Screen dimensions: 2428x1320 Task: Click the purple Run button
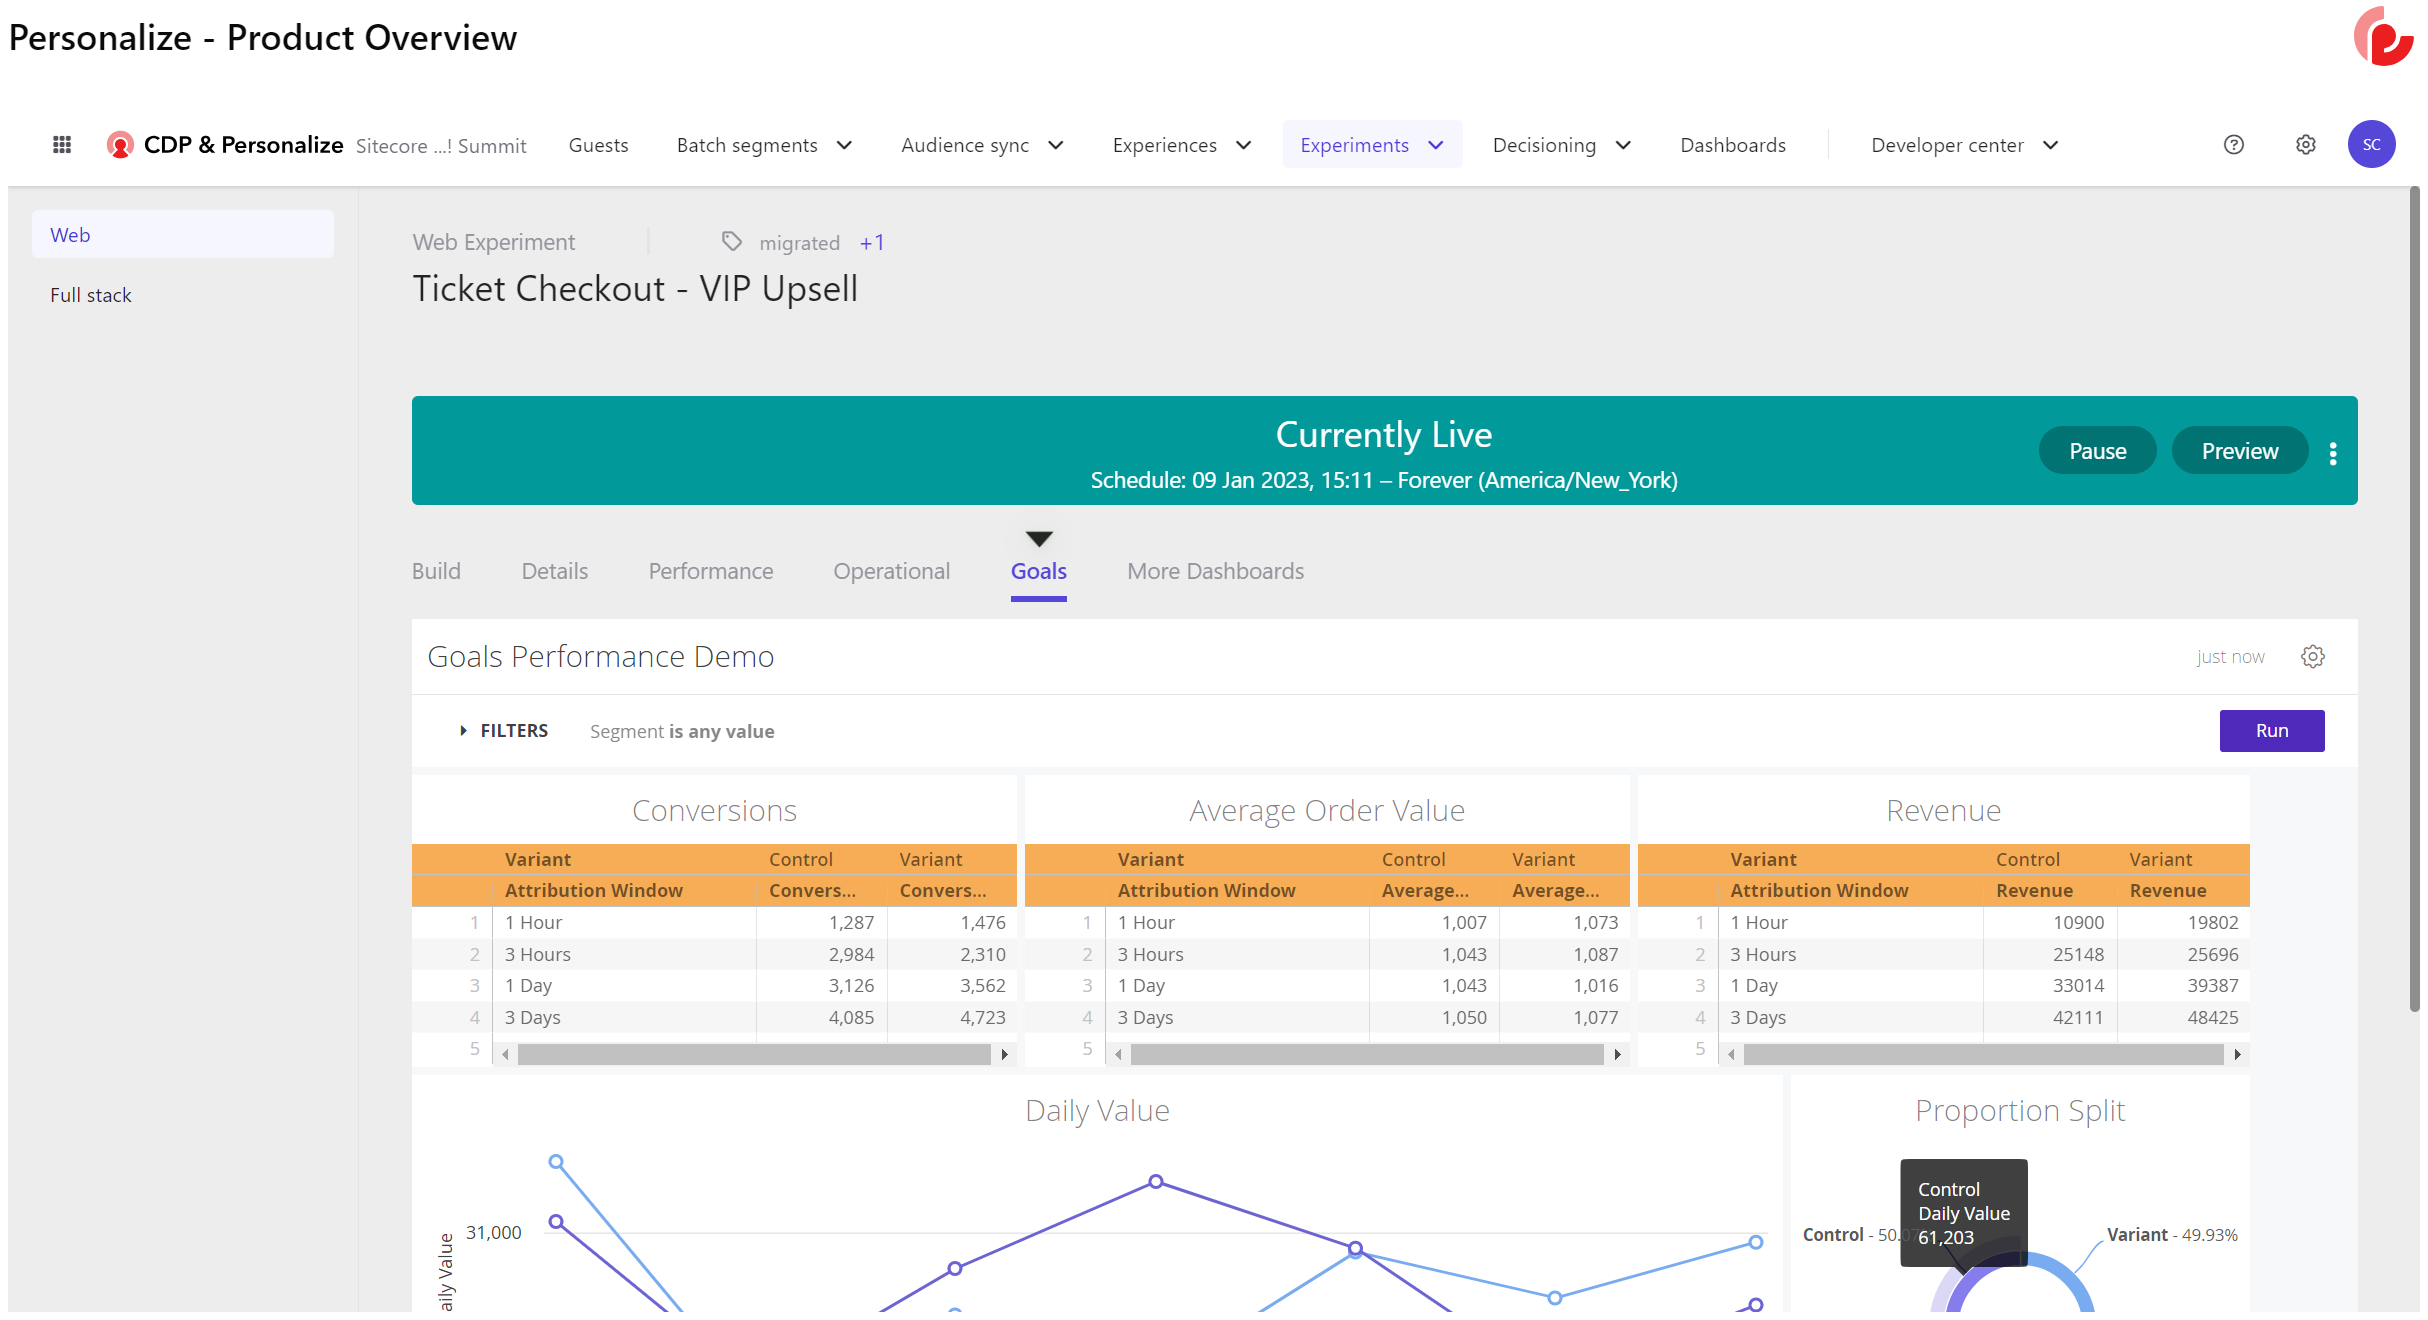point(2271,731)
